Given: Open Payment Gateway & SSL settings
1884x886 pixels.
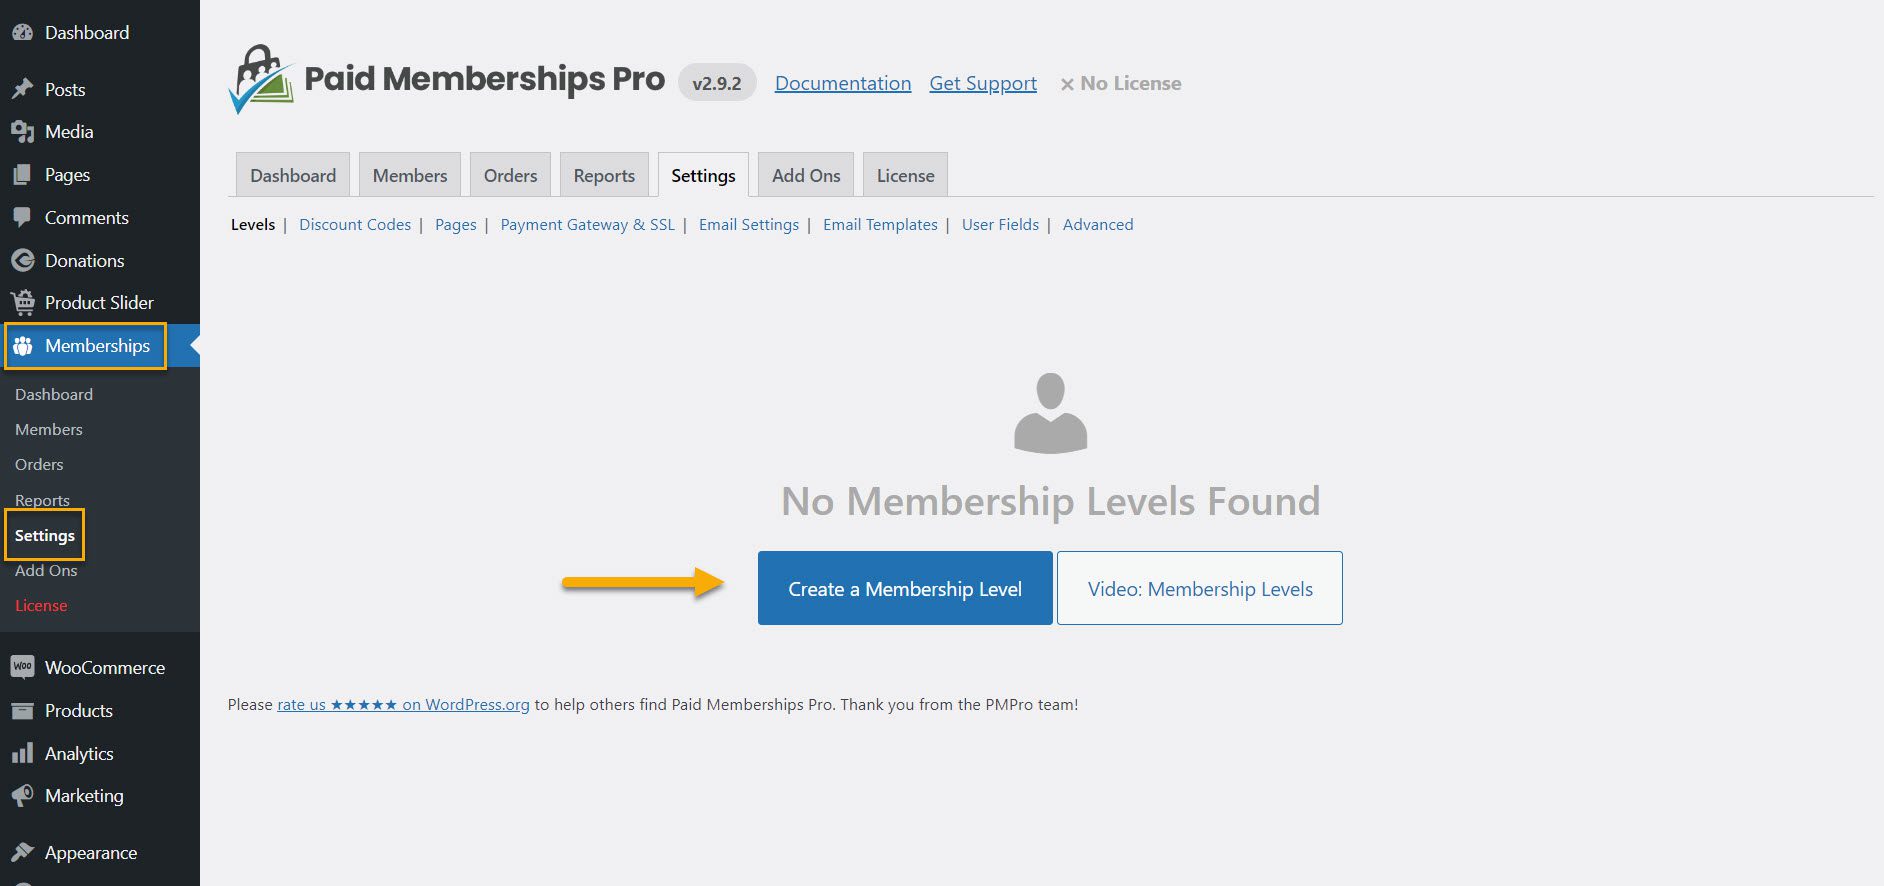Looking at the screenshot, I should coord(587,224).
